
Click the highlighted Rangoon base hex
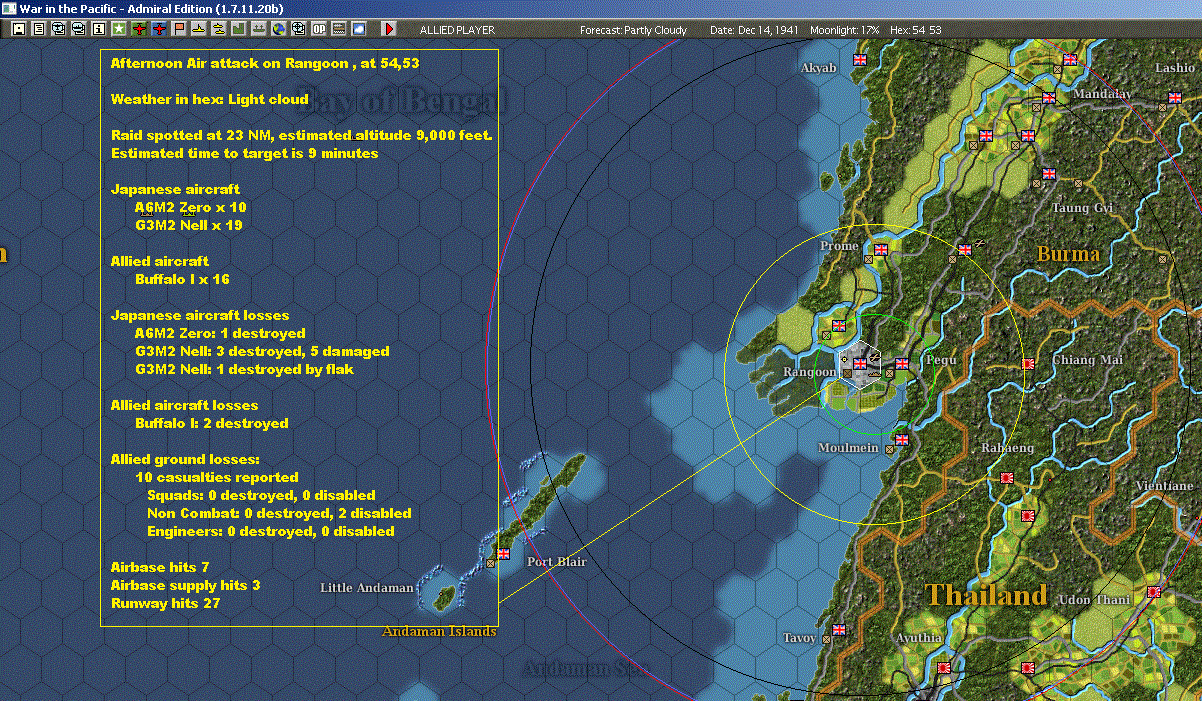(860, 364)
